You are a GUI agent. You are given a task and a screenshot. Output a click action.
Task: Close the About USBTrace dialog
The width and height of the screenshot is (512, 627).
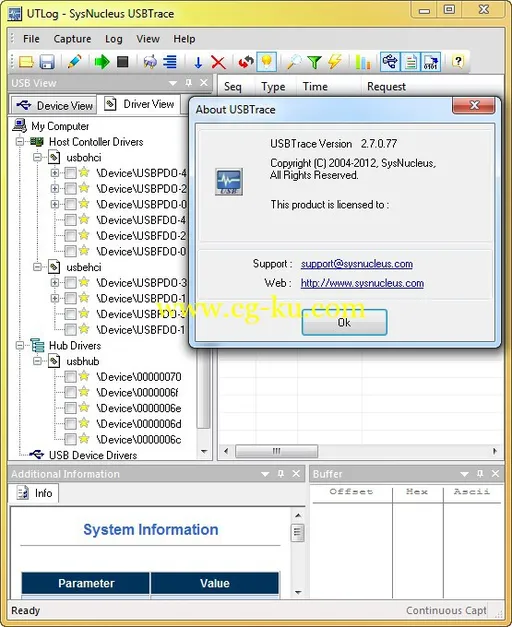coord(474,106)
